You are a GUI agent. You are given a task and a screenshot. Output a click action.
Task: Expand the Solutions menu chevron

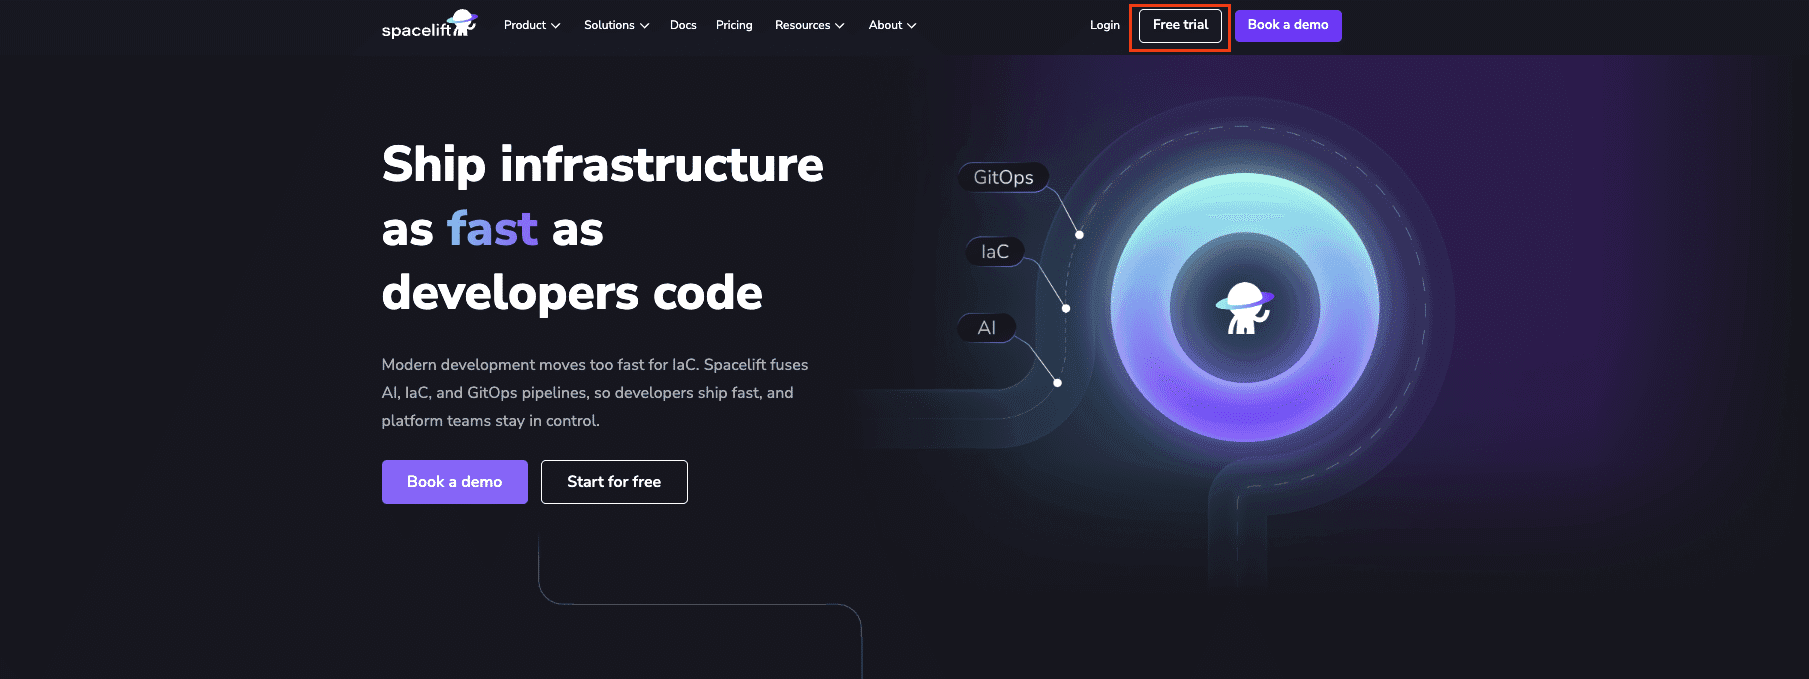[x=645, y=25]
